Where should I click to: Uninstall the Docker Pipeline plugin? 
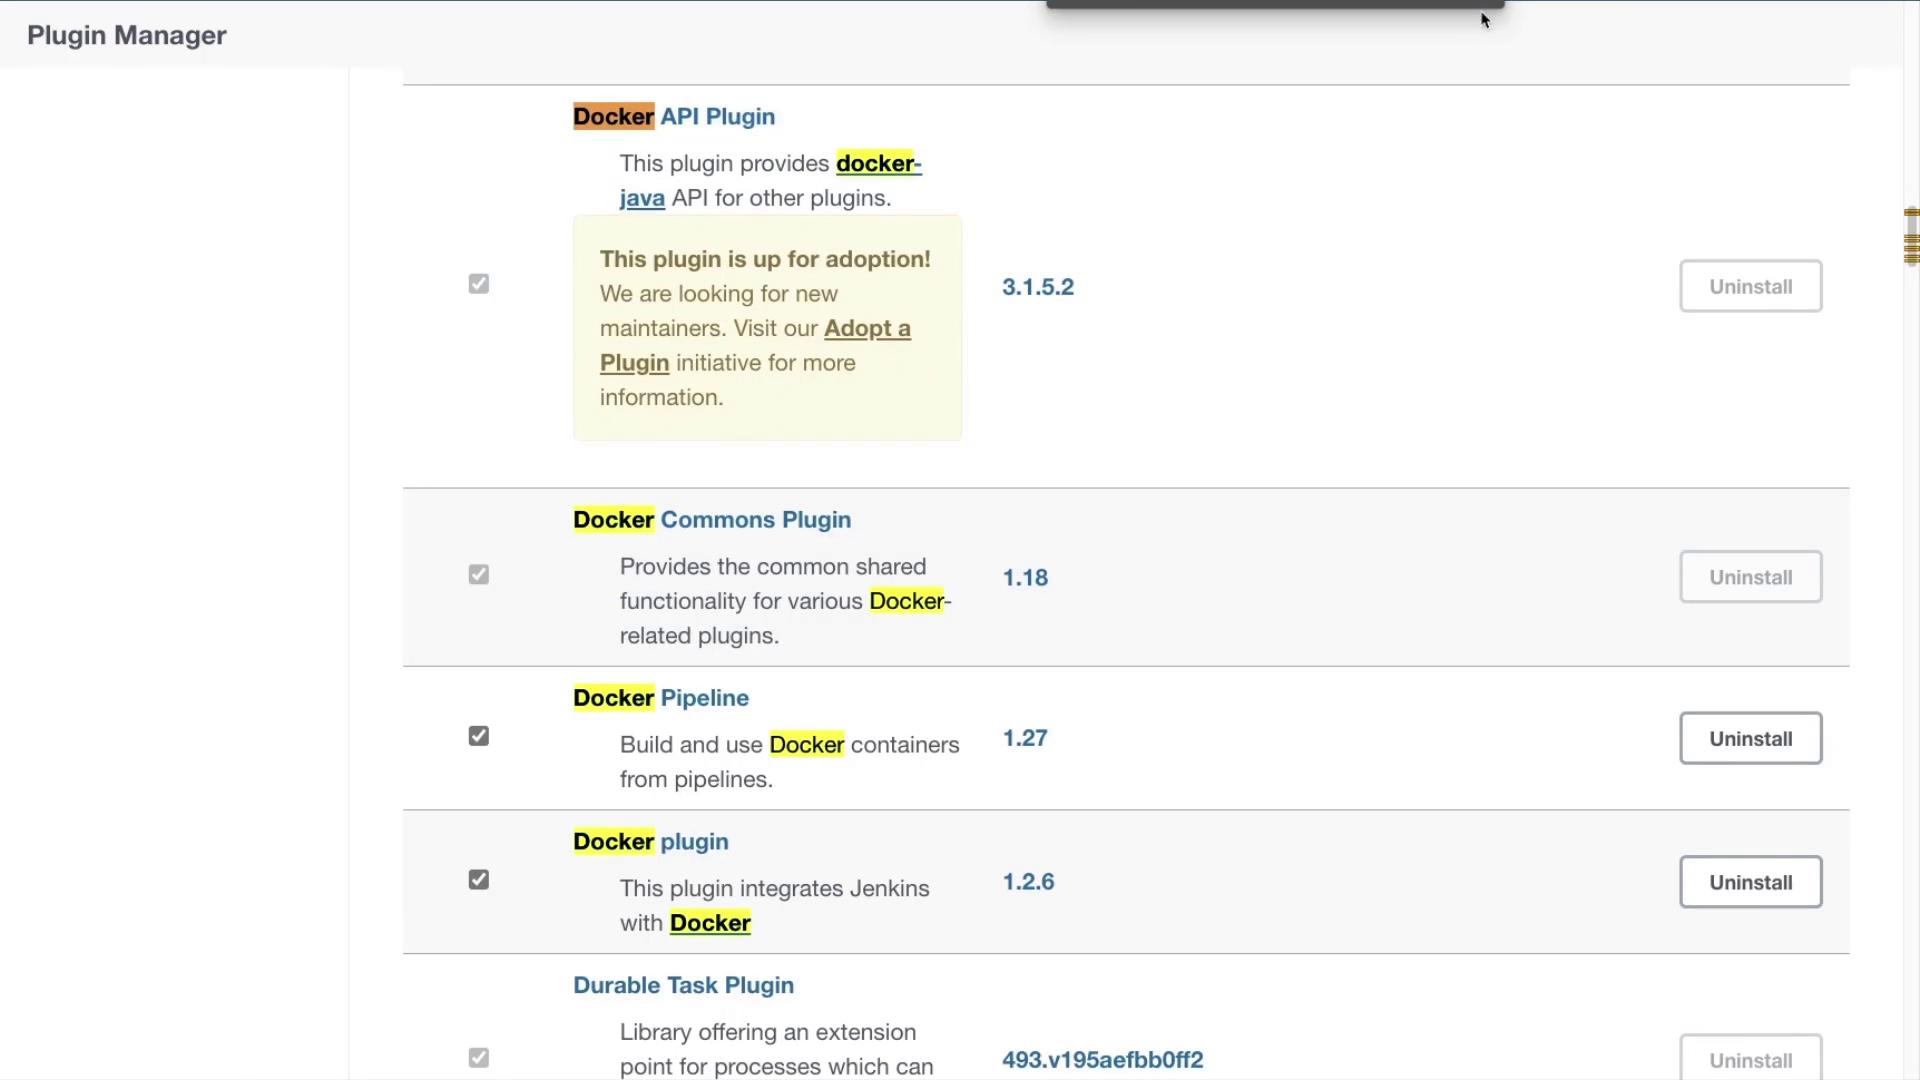(x=1750, y=738)
